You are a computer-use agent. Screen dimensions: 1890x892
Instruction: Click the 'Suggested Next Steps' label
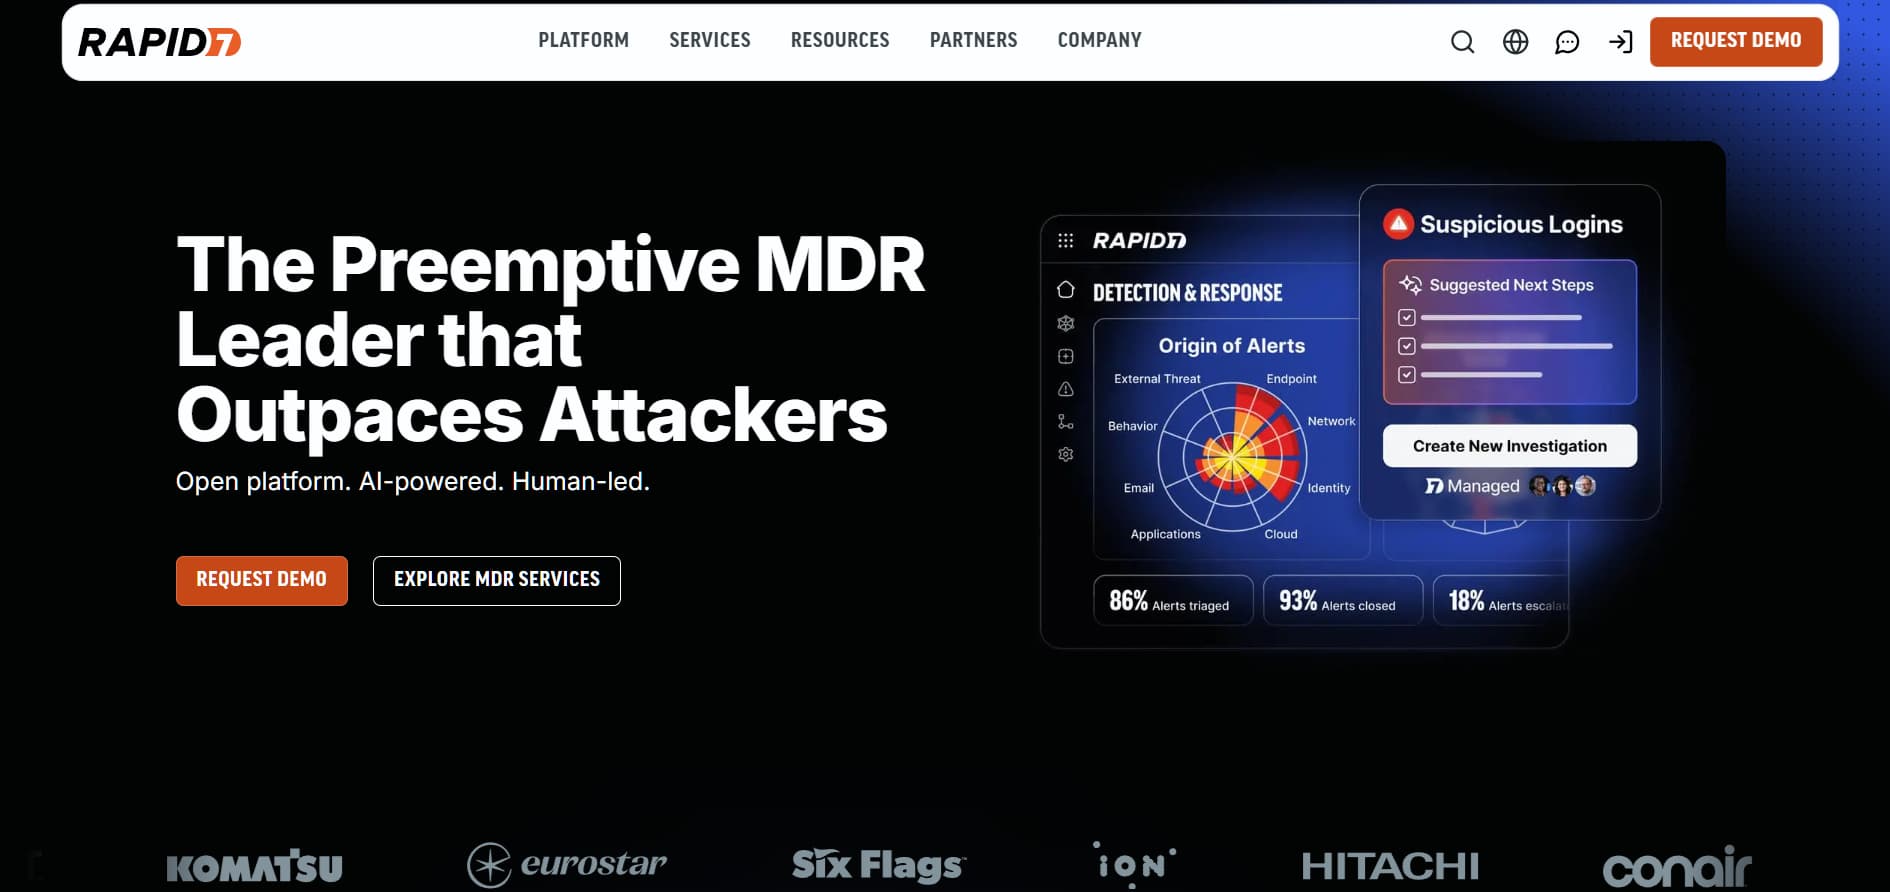coord(1511,285)
